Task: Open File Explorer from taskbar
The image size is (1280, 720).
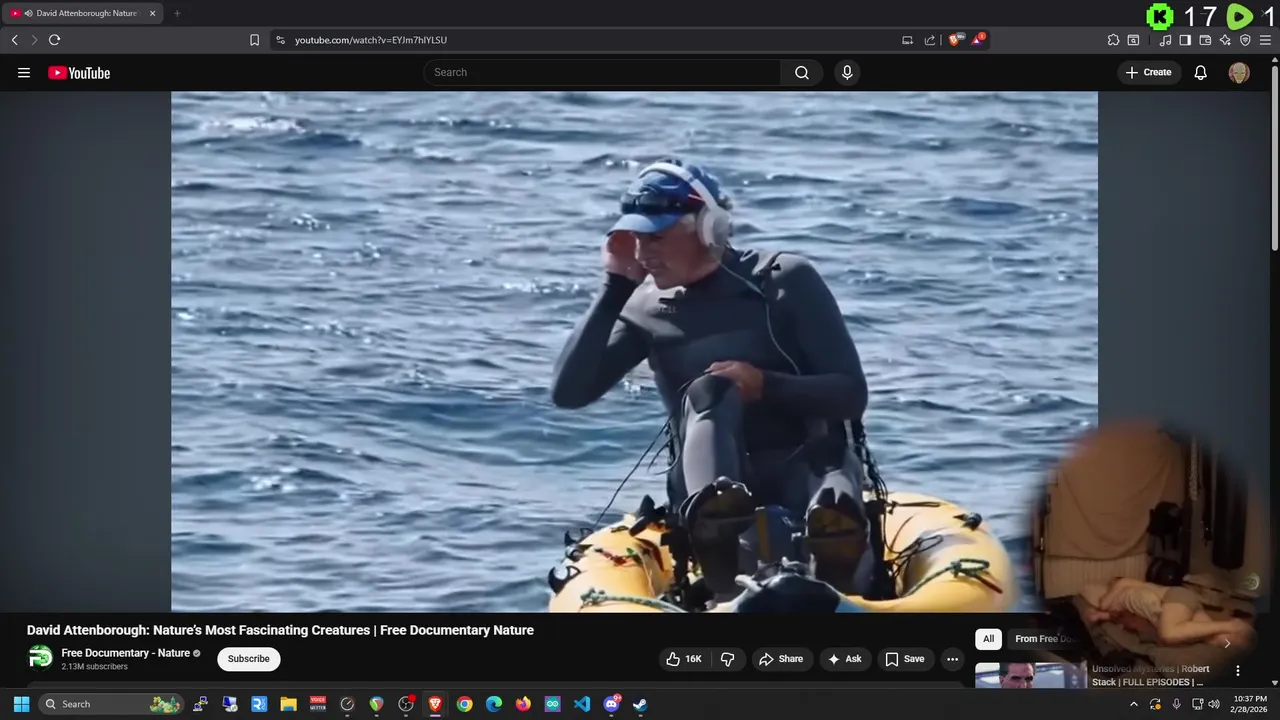Action: pos(288,704)
